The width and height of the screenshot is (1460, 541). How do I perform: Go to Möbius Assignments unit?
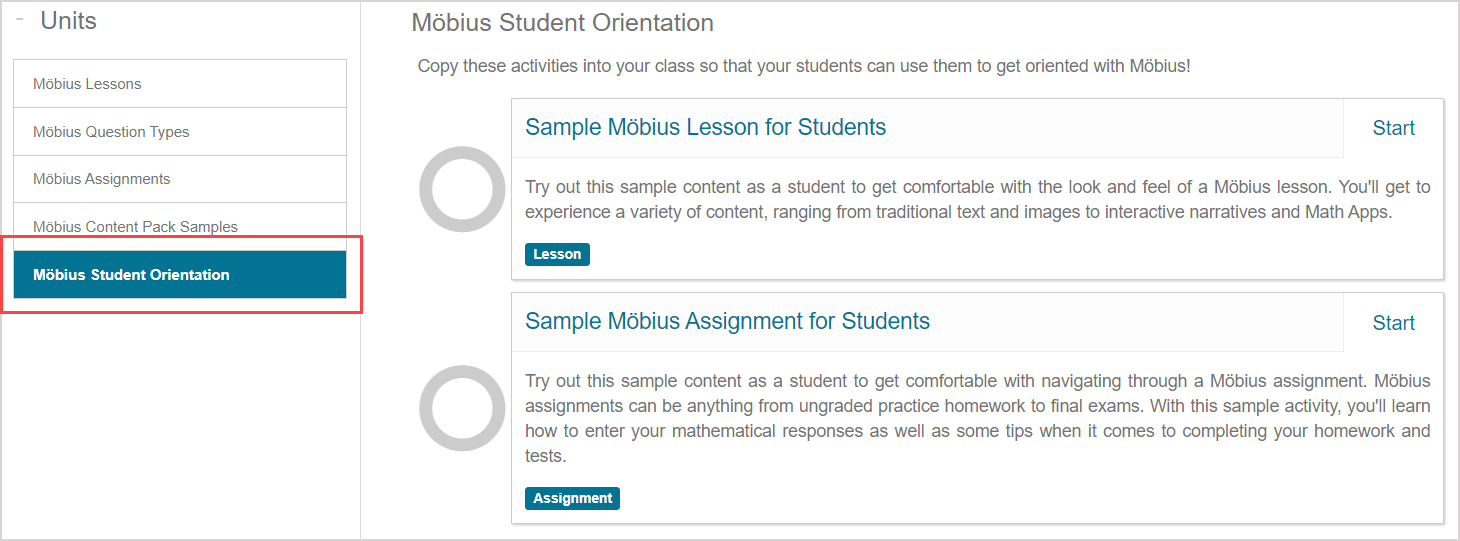(102, 179)
